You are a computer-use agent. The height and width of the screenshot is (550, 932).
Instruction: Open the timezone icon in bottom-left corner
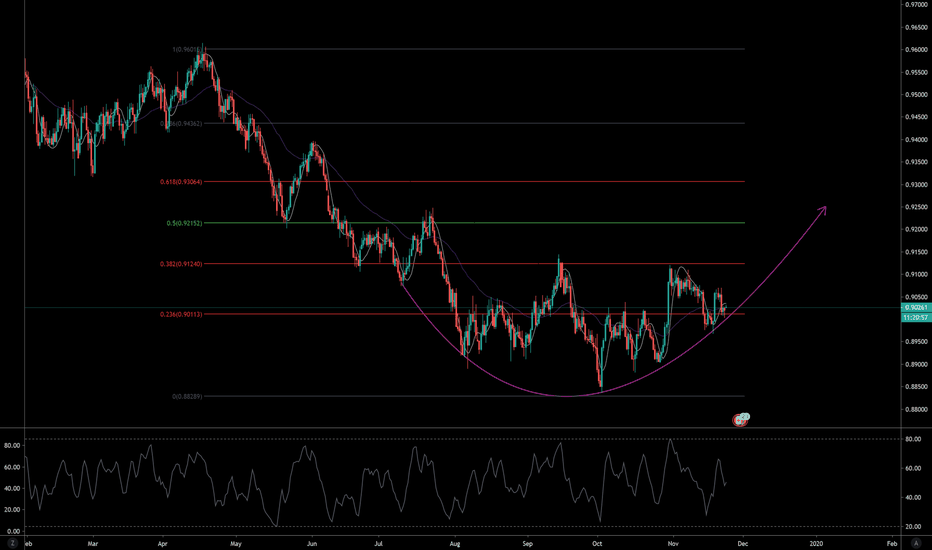[12, 542]
